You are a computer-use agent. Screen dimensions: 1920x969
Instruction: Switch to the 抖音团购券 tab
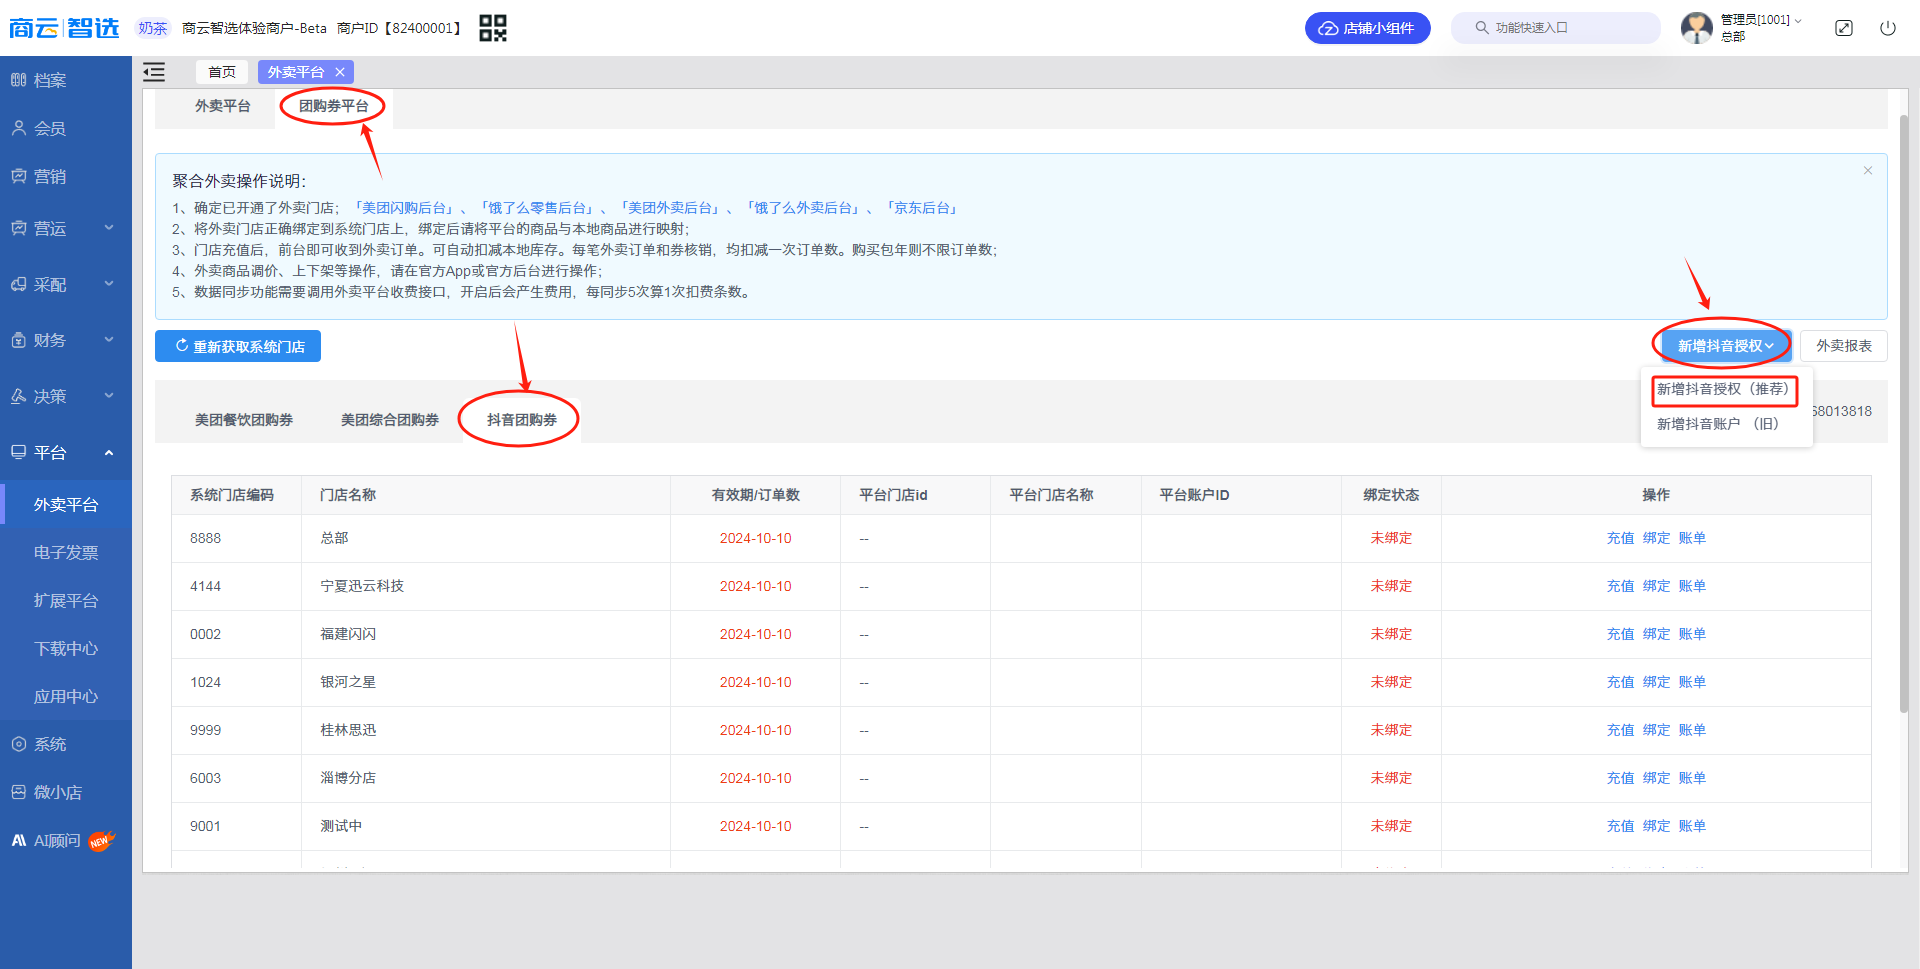click(521, 420)
